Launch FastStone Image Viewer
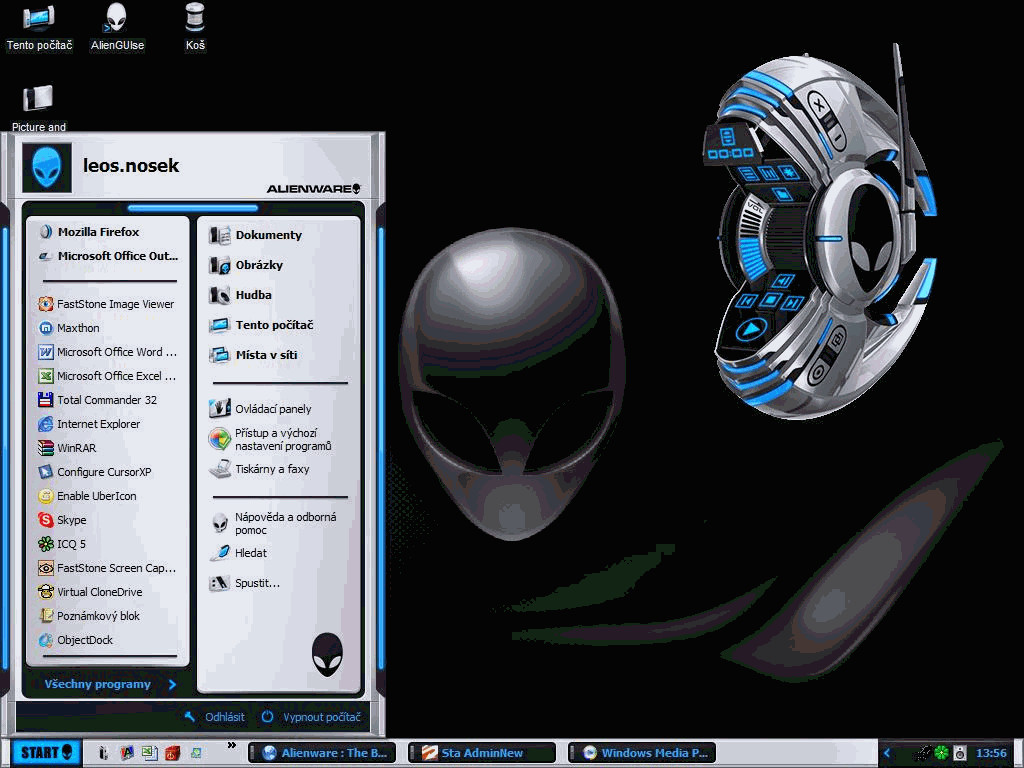The width and height of the screenshot is (1024, 768). pos(108,304)
